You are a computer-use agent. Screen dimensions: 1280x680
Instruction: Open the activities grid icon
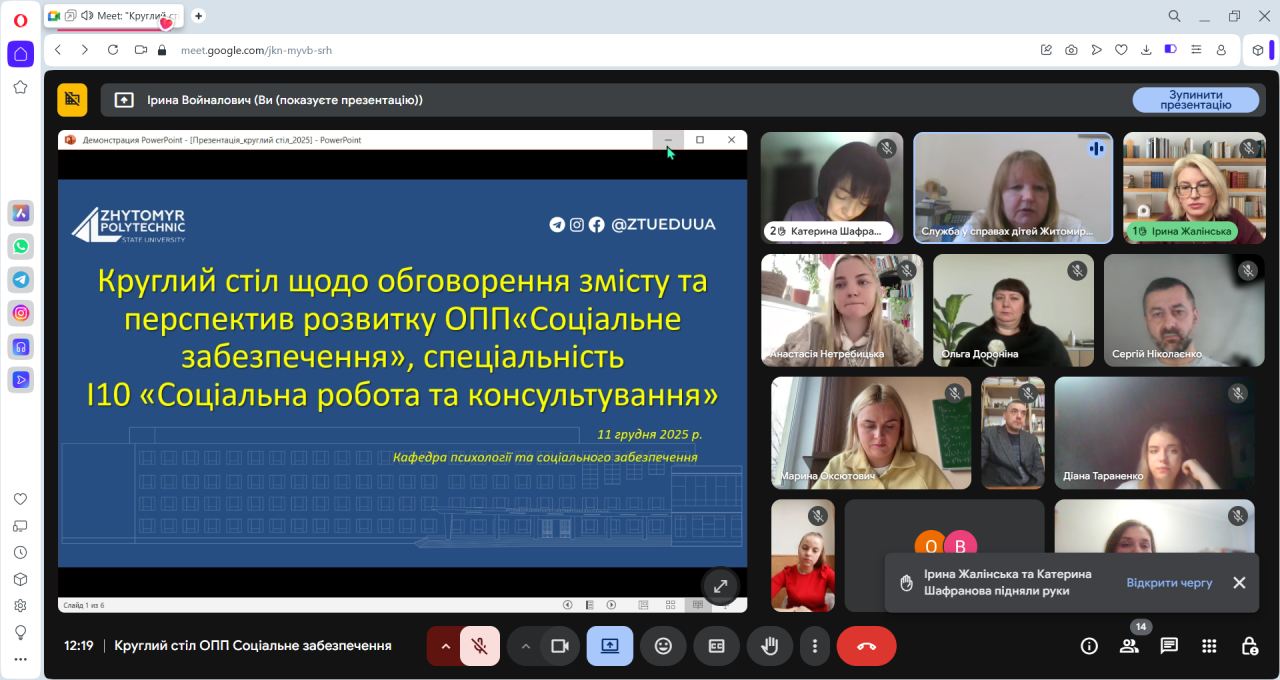coord(1209,646)
